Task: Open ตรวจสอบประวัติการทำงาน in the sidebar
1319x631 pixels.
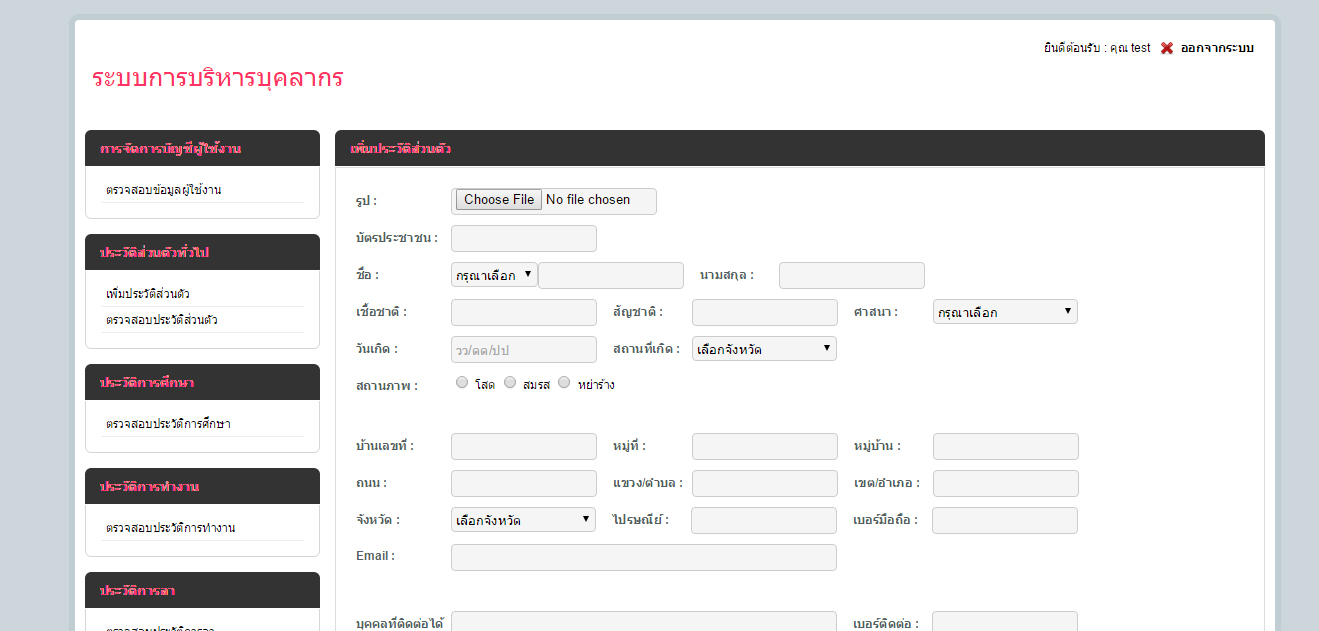Action: pos(171,528)
